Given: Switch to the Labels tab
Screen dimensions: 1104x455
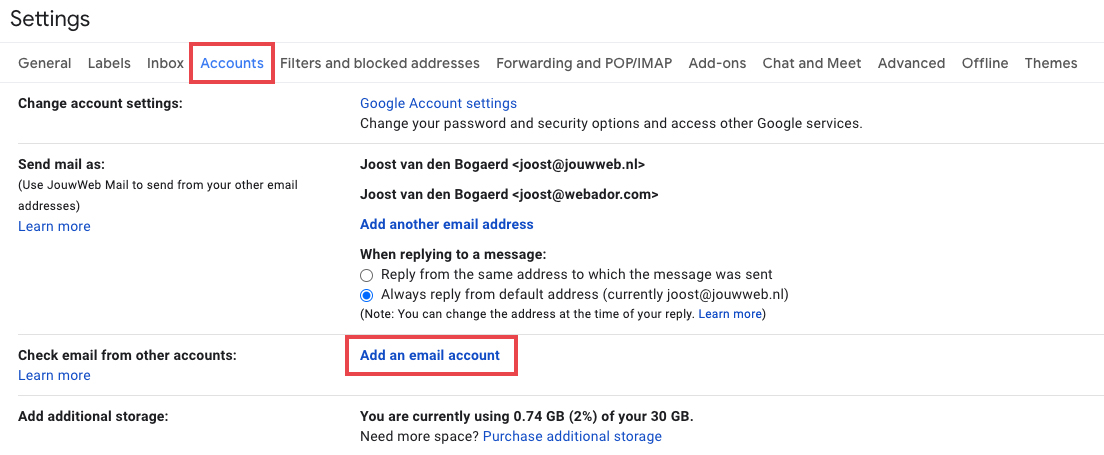Looking at the screenshot, I should [x=109, y=63].
